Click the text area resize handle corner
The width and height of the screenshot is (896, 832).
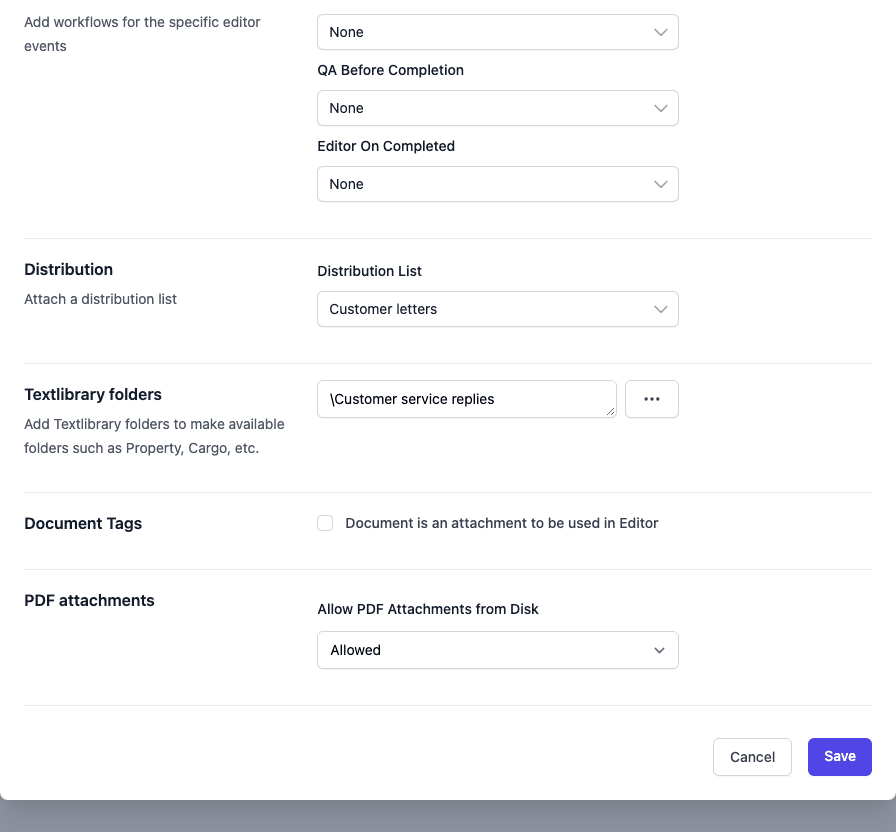610,411
